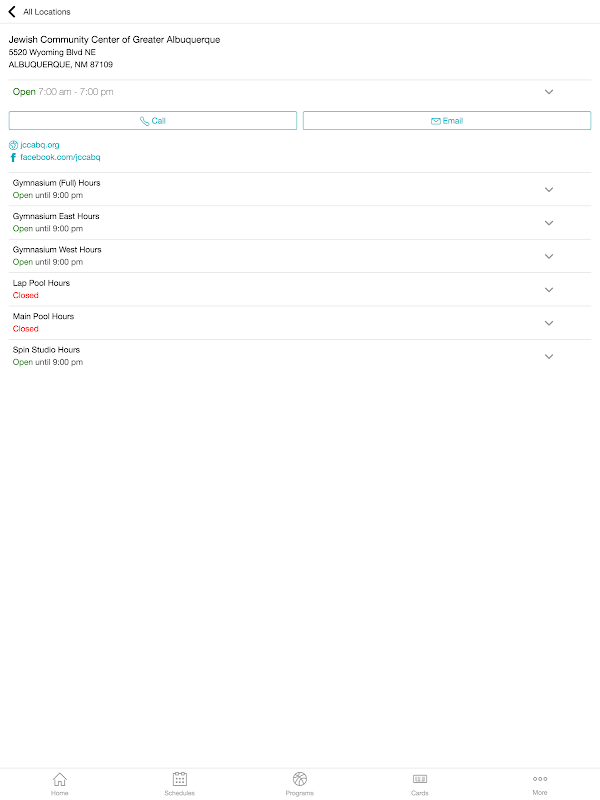Viewport: 600px width, 800px height.
Task: Open the Home tab
Action: (x=60, y=784)
